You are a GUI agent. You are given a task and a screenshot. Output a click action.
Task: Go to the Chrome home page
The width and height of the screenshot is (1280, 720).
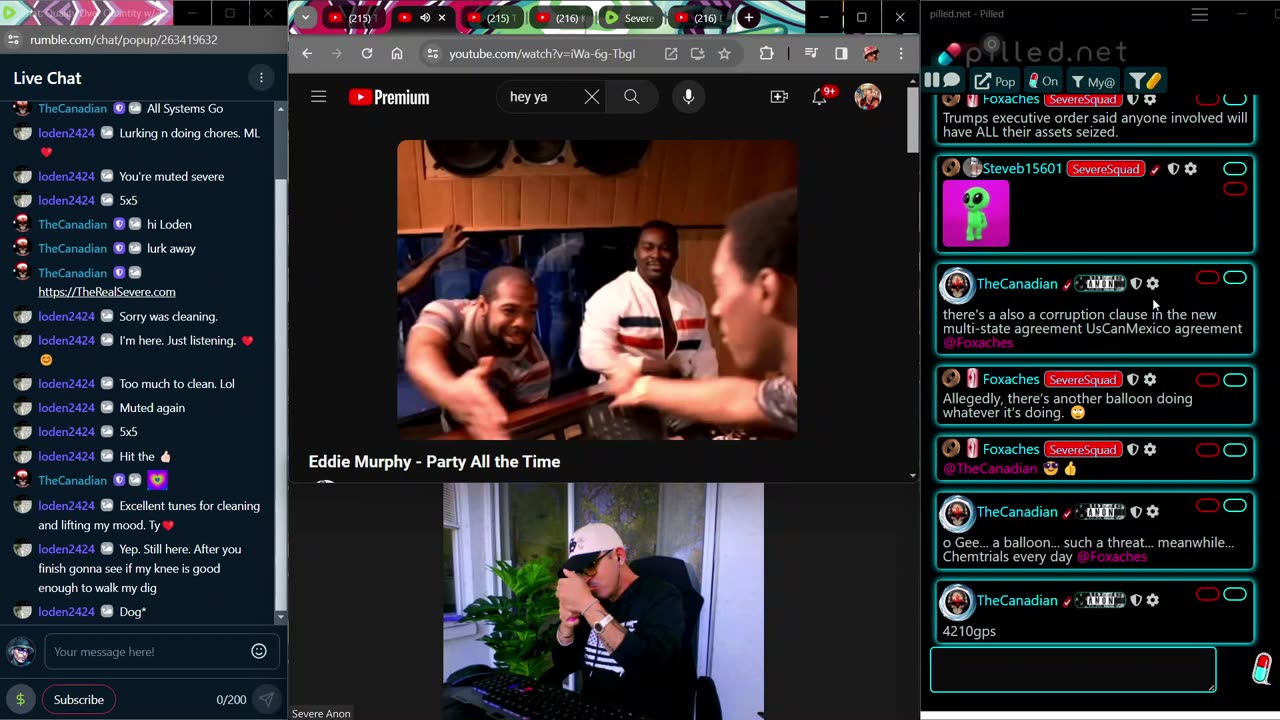[x=397, y=54]
